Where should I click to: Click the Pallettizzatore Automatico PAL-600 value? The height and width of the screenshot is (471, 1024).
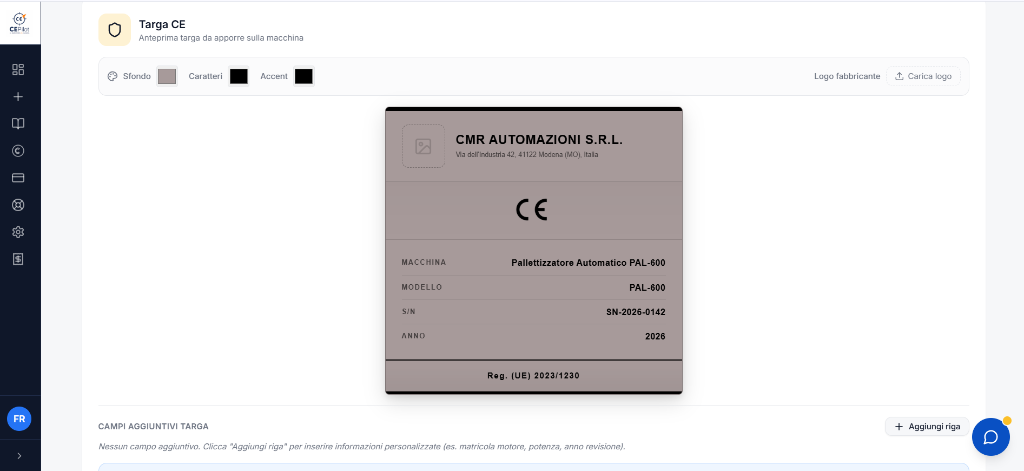(588, 263)
